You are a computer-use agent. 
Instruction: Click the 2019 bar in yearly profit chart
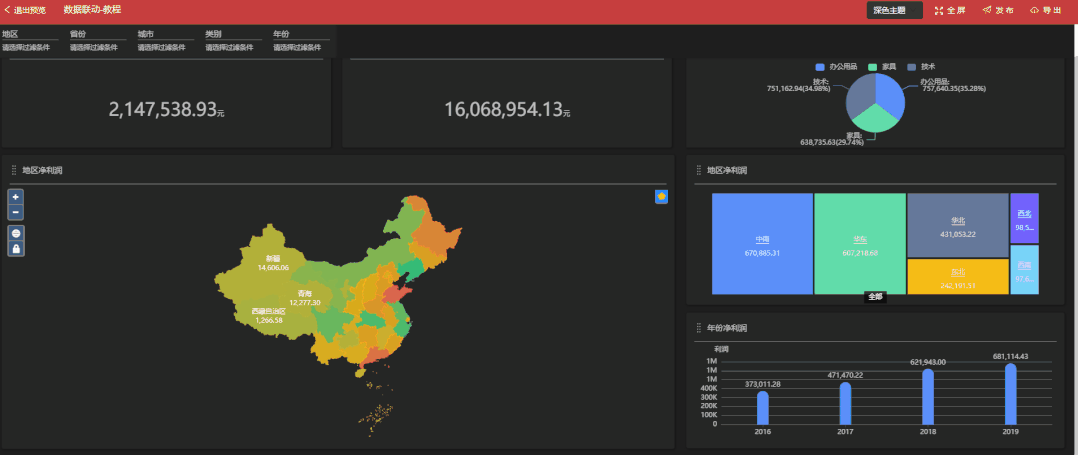pyautogui.click(x=1010, y=393)
